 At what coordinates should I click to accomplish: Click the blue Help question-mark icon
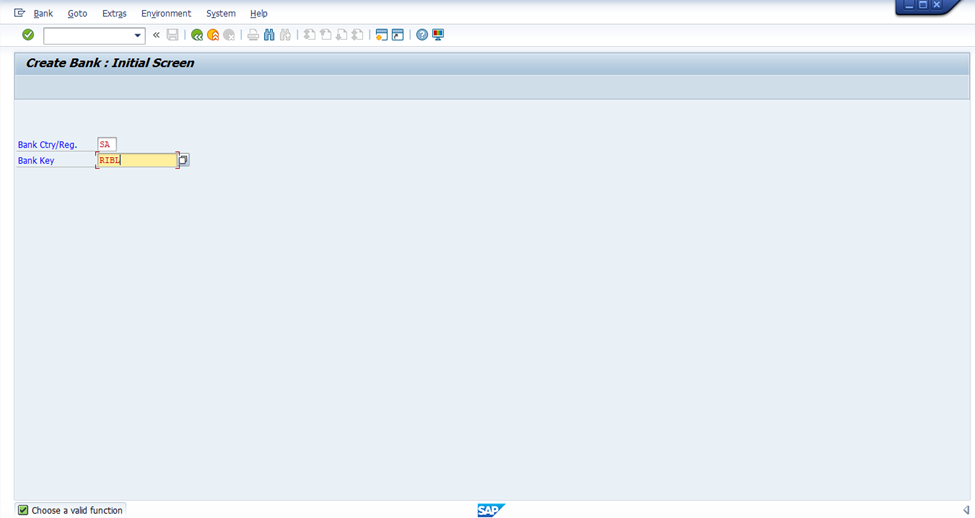point(422,35)
